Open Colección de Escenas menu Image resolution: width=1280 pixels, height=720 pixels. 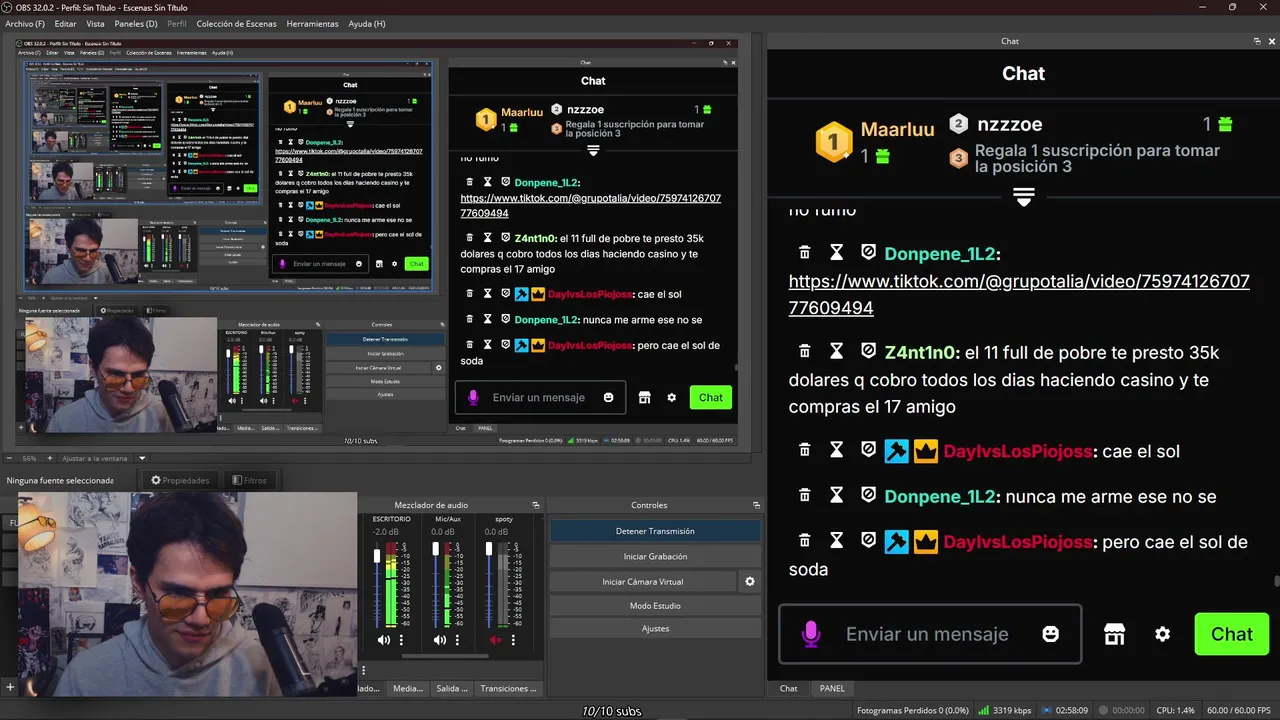(236, 23)
